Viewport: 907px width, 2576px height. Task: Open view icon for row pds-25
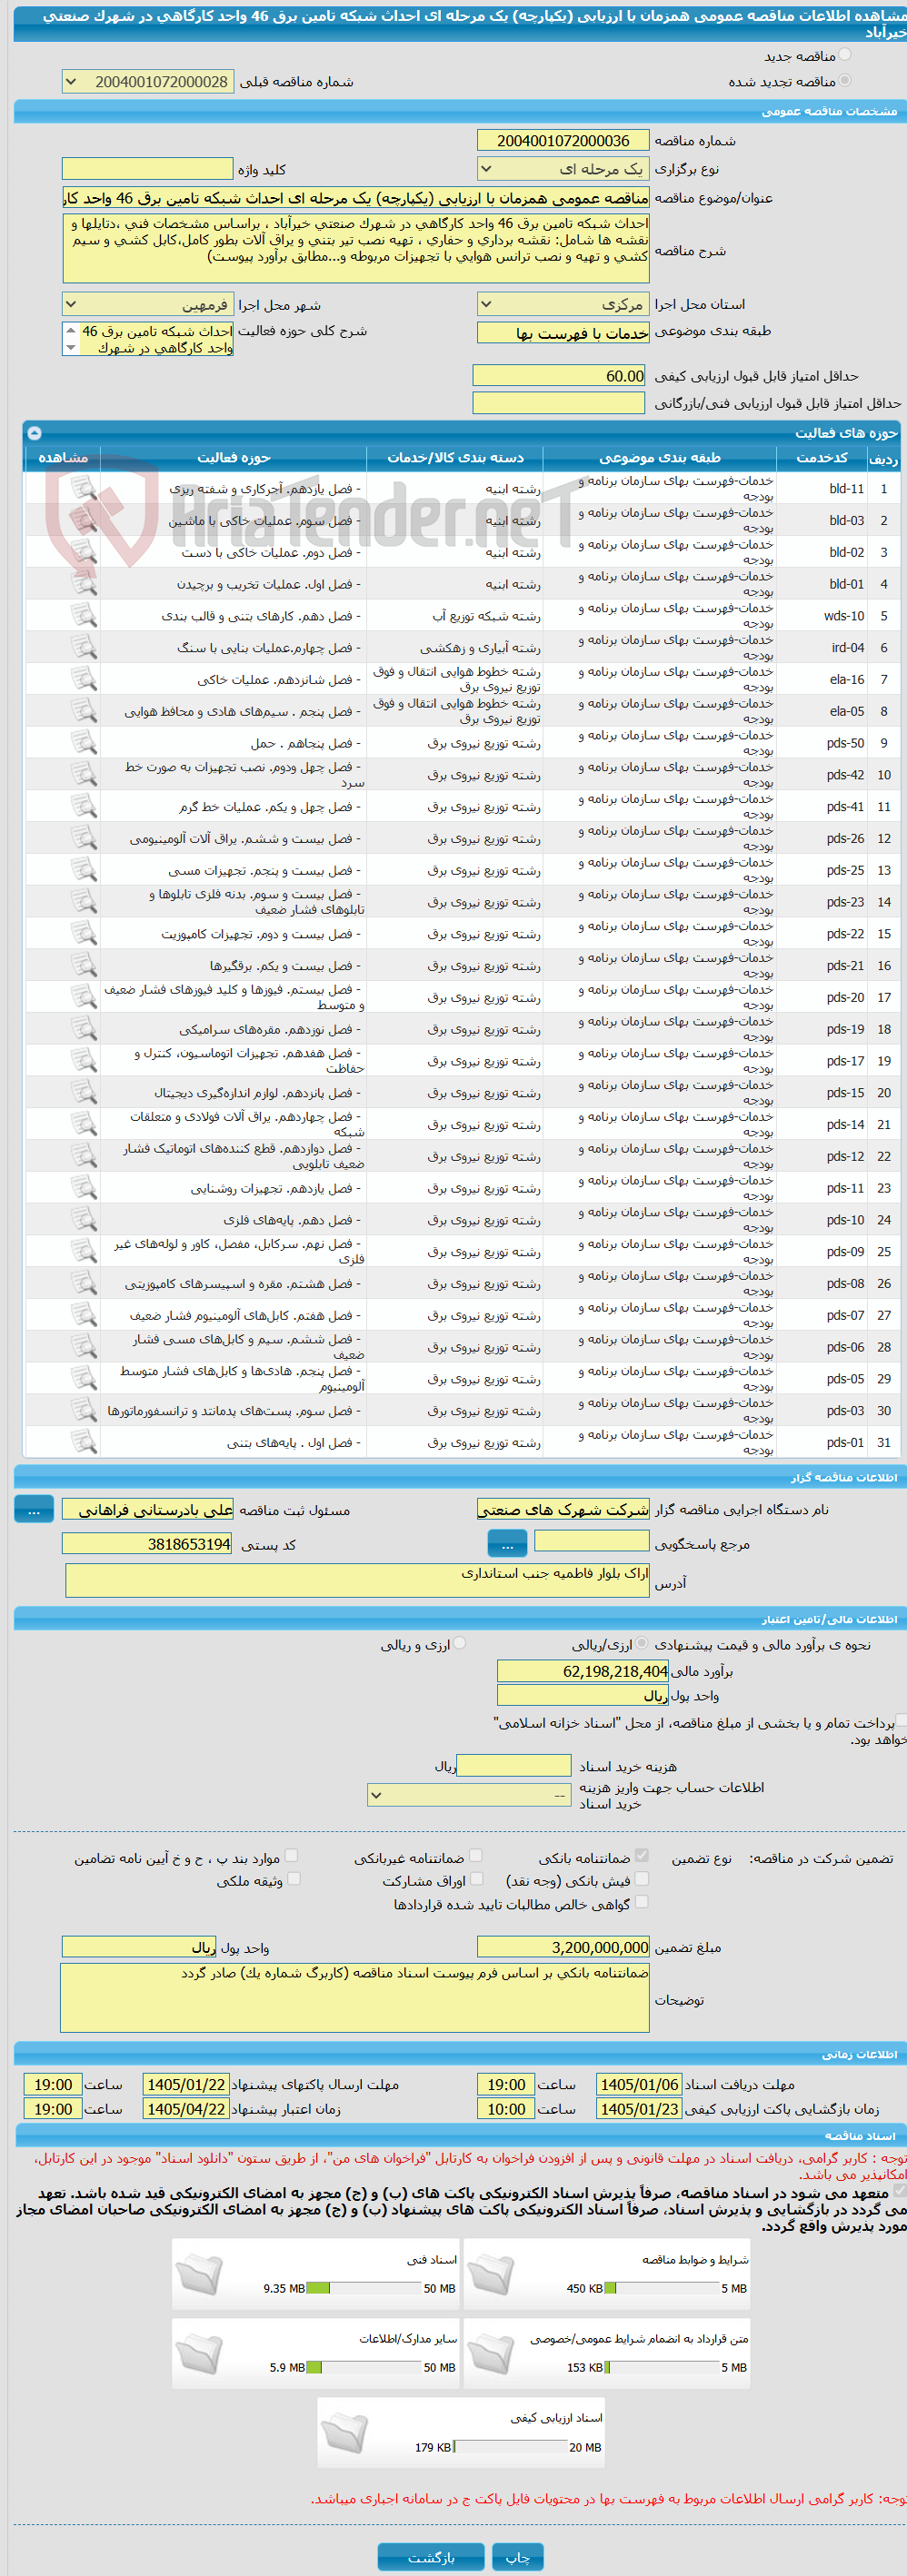(x=84, y=870)
